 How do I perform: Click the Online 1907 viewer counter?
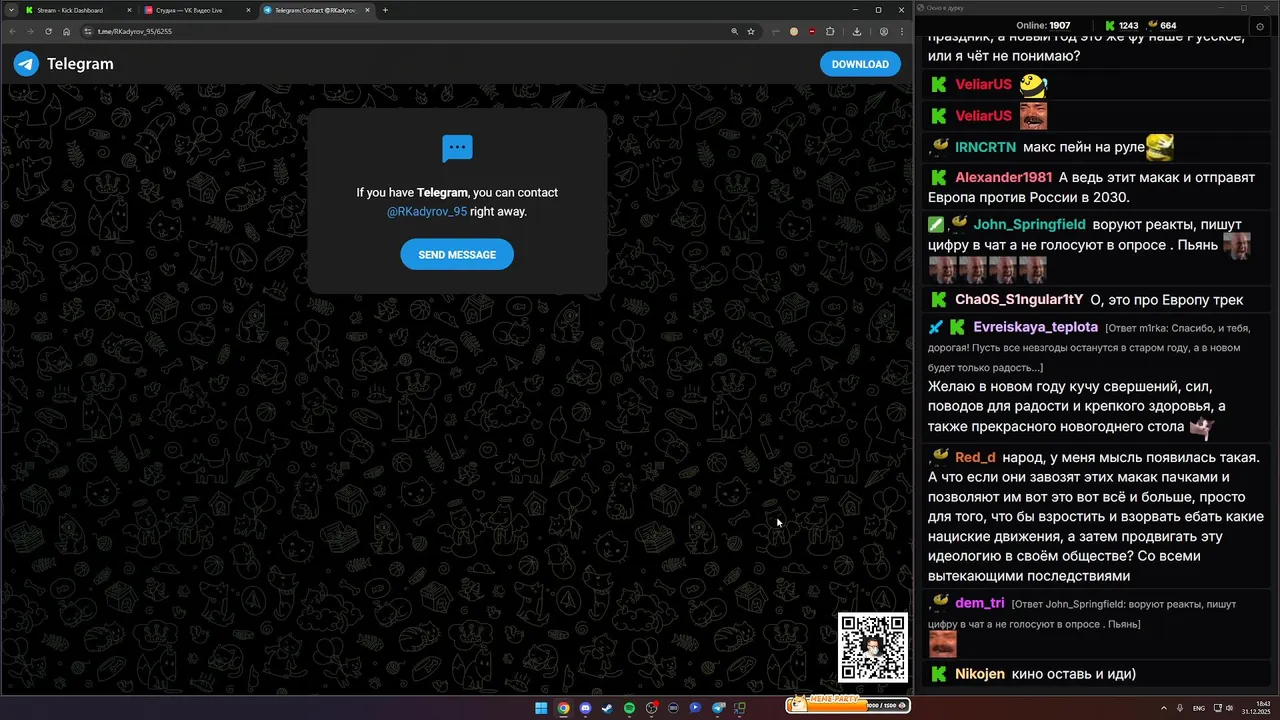tap(1043, 25)
